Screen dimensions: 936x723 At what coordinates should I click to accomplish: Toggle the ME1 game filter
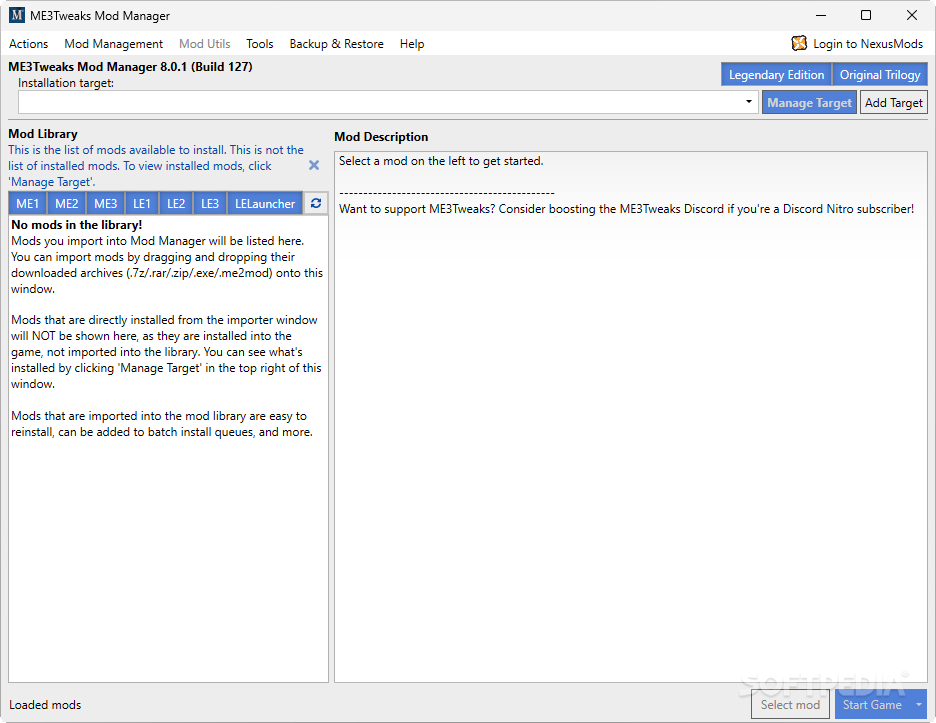pos(27,204)
